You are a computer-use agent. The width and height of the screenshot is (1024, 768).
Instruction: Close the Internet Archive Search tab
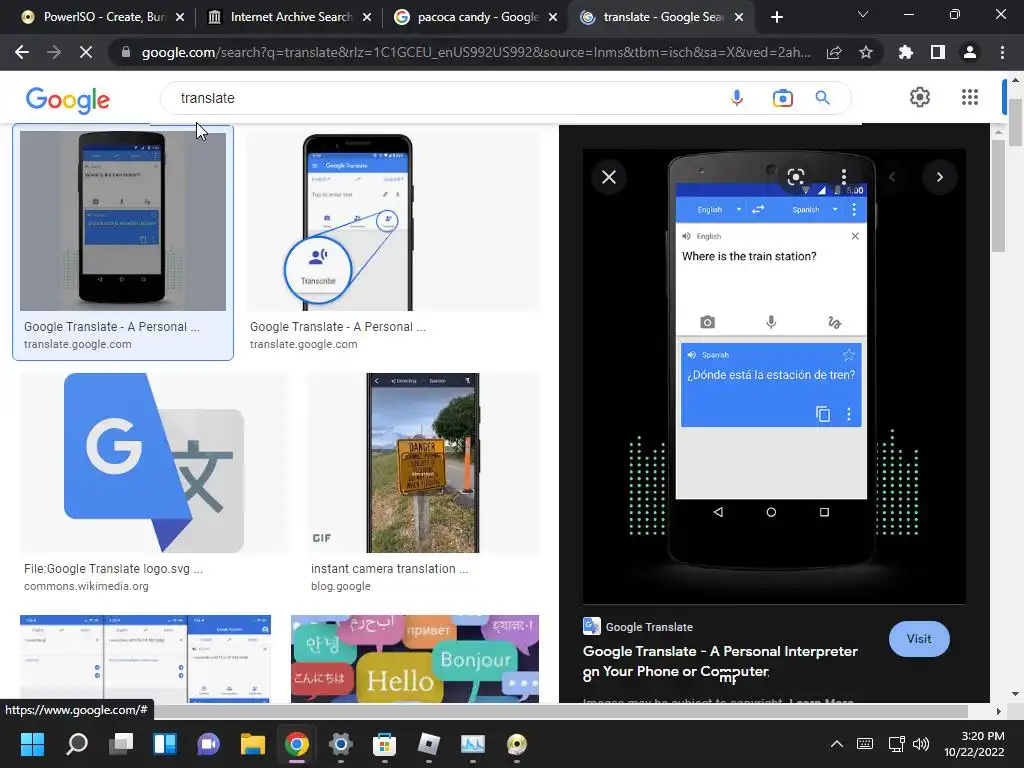click(x=367, y=17)
